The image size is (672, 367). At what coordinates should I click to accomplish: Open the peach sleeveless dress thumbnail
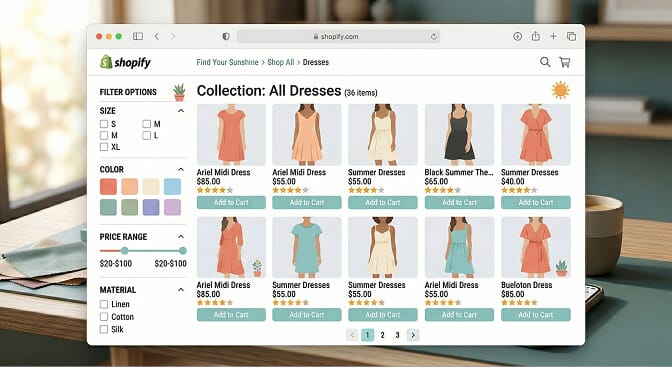click(307, 135)
